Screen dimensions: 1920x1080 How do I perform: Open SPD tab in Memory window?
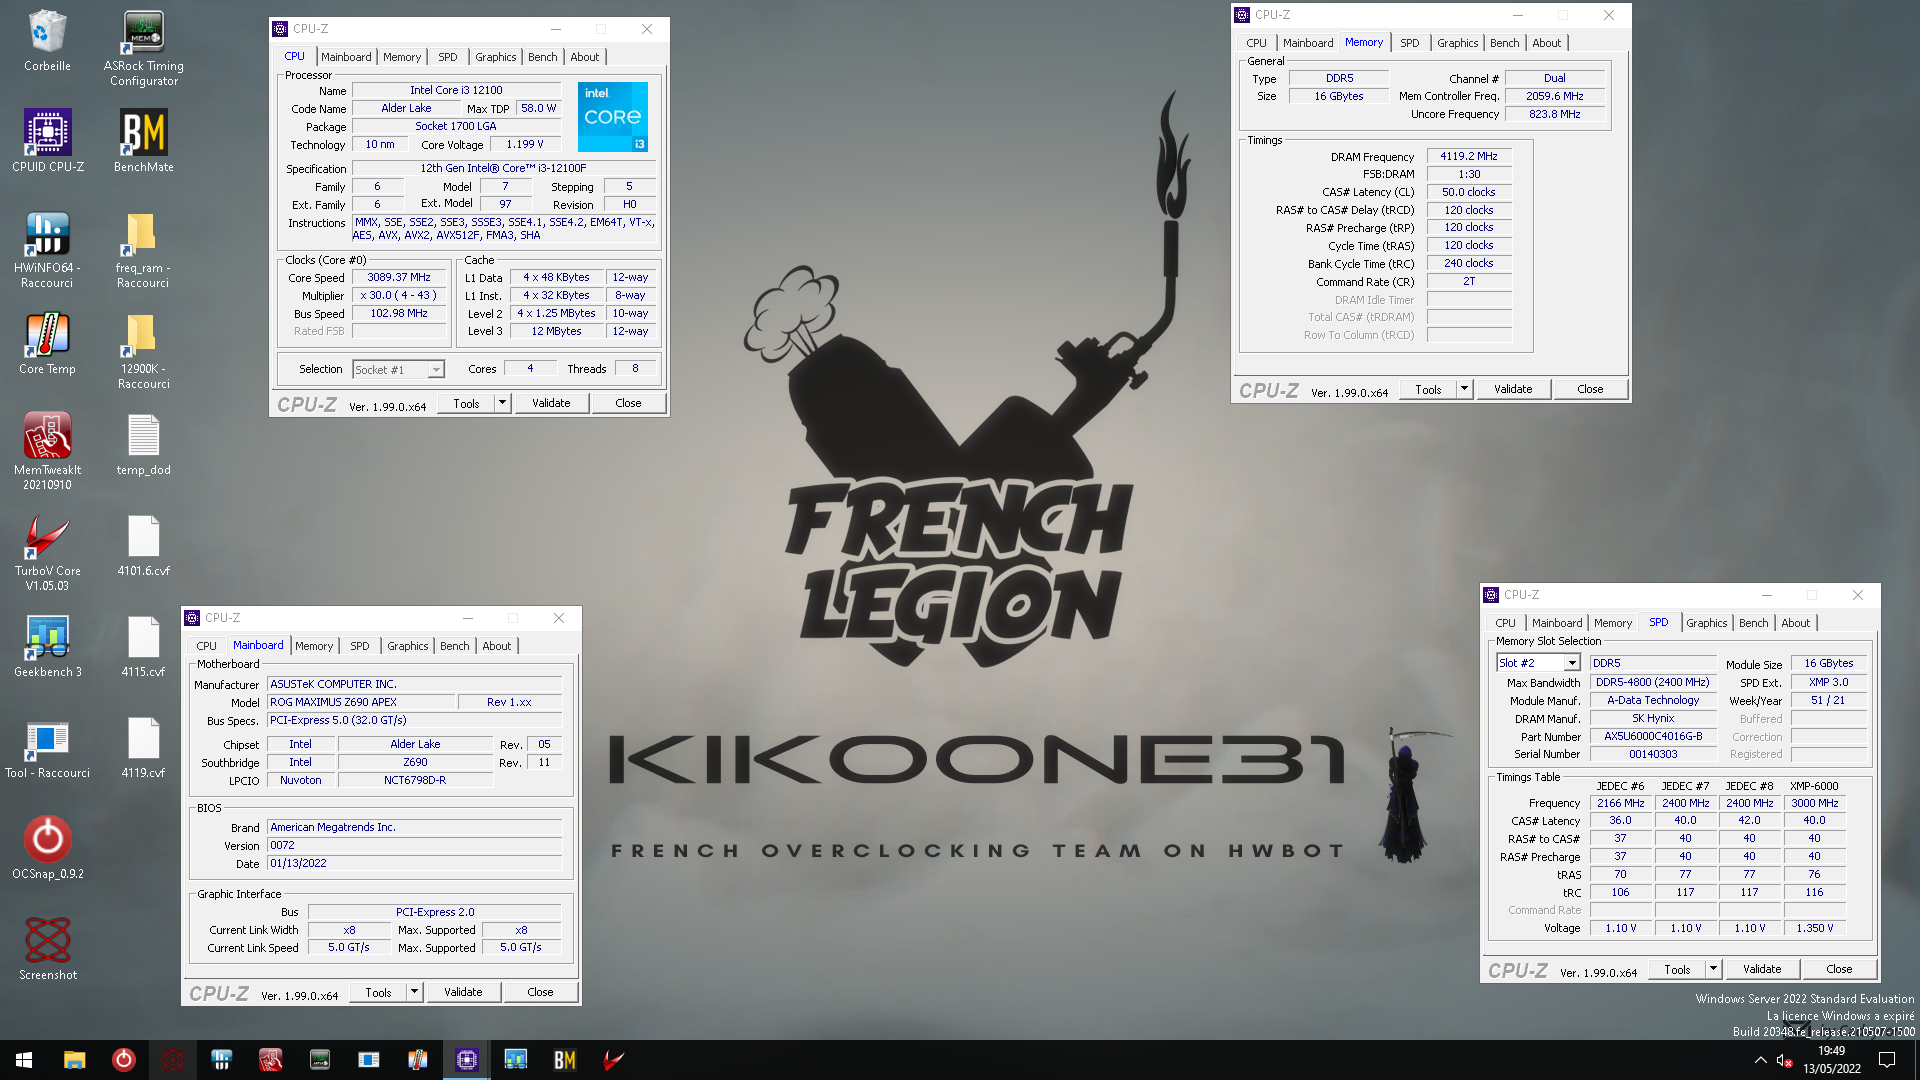point(1409,43)
